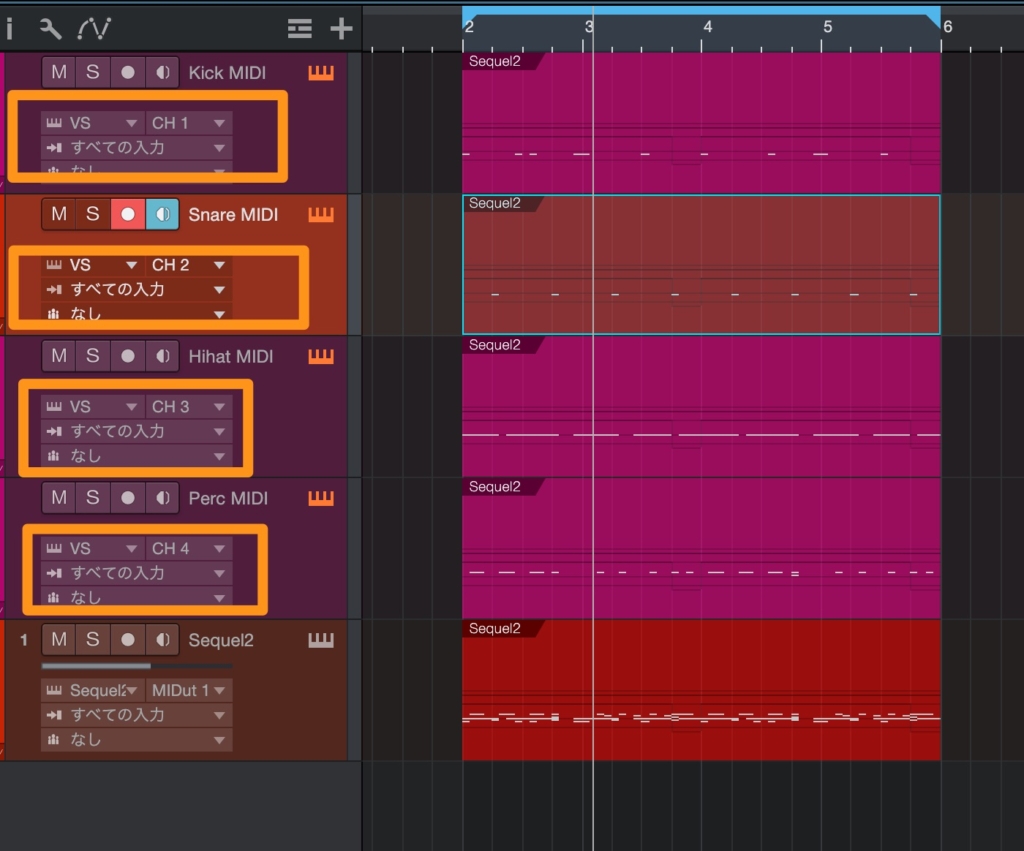Disable record arm on Snare MIDI
This screenshot has width=1024, height=851.
pyautogui.click(x=127, y=215)
